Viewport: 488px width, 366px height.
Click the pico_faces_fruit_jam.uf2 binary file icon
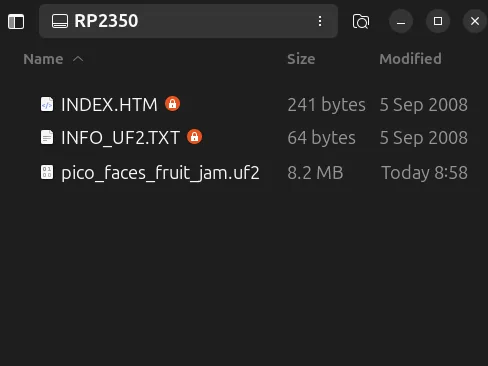click(47, 172)
